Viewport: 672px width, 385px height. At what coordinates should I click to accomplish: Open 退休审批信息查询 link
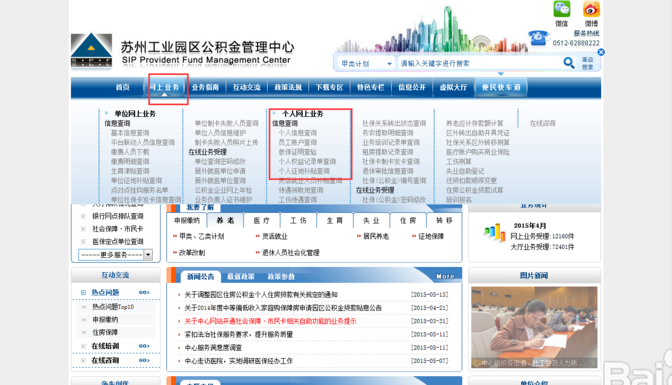coord(388,171)
